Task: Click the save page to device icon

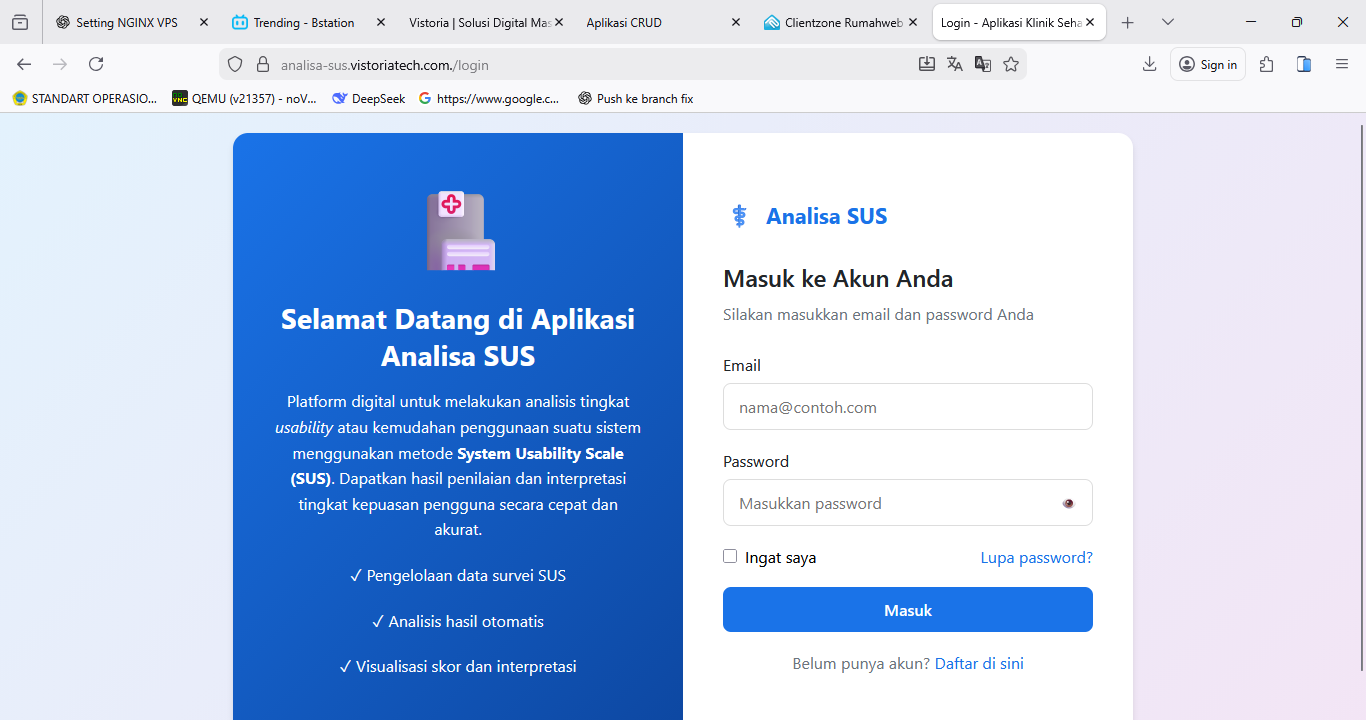Action: 927,63
